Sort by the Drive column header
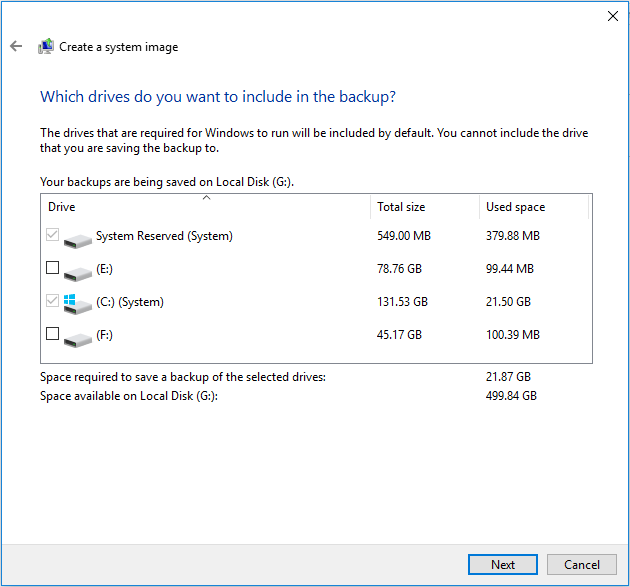The width and height of the screenshot is (630, 587). 205,207
